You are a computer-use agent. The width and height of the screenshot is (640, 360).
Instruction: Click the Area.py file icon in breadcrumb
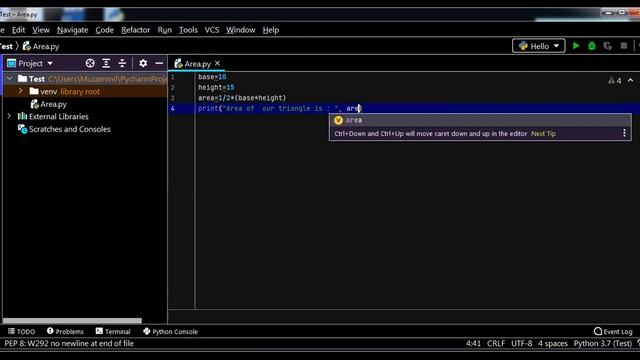coord(27,46)
